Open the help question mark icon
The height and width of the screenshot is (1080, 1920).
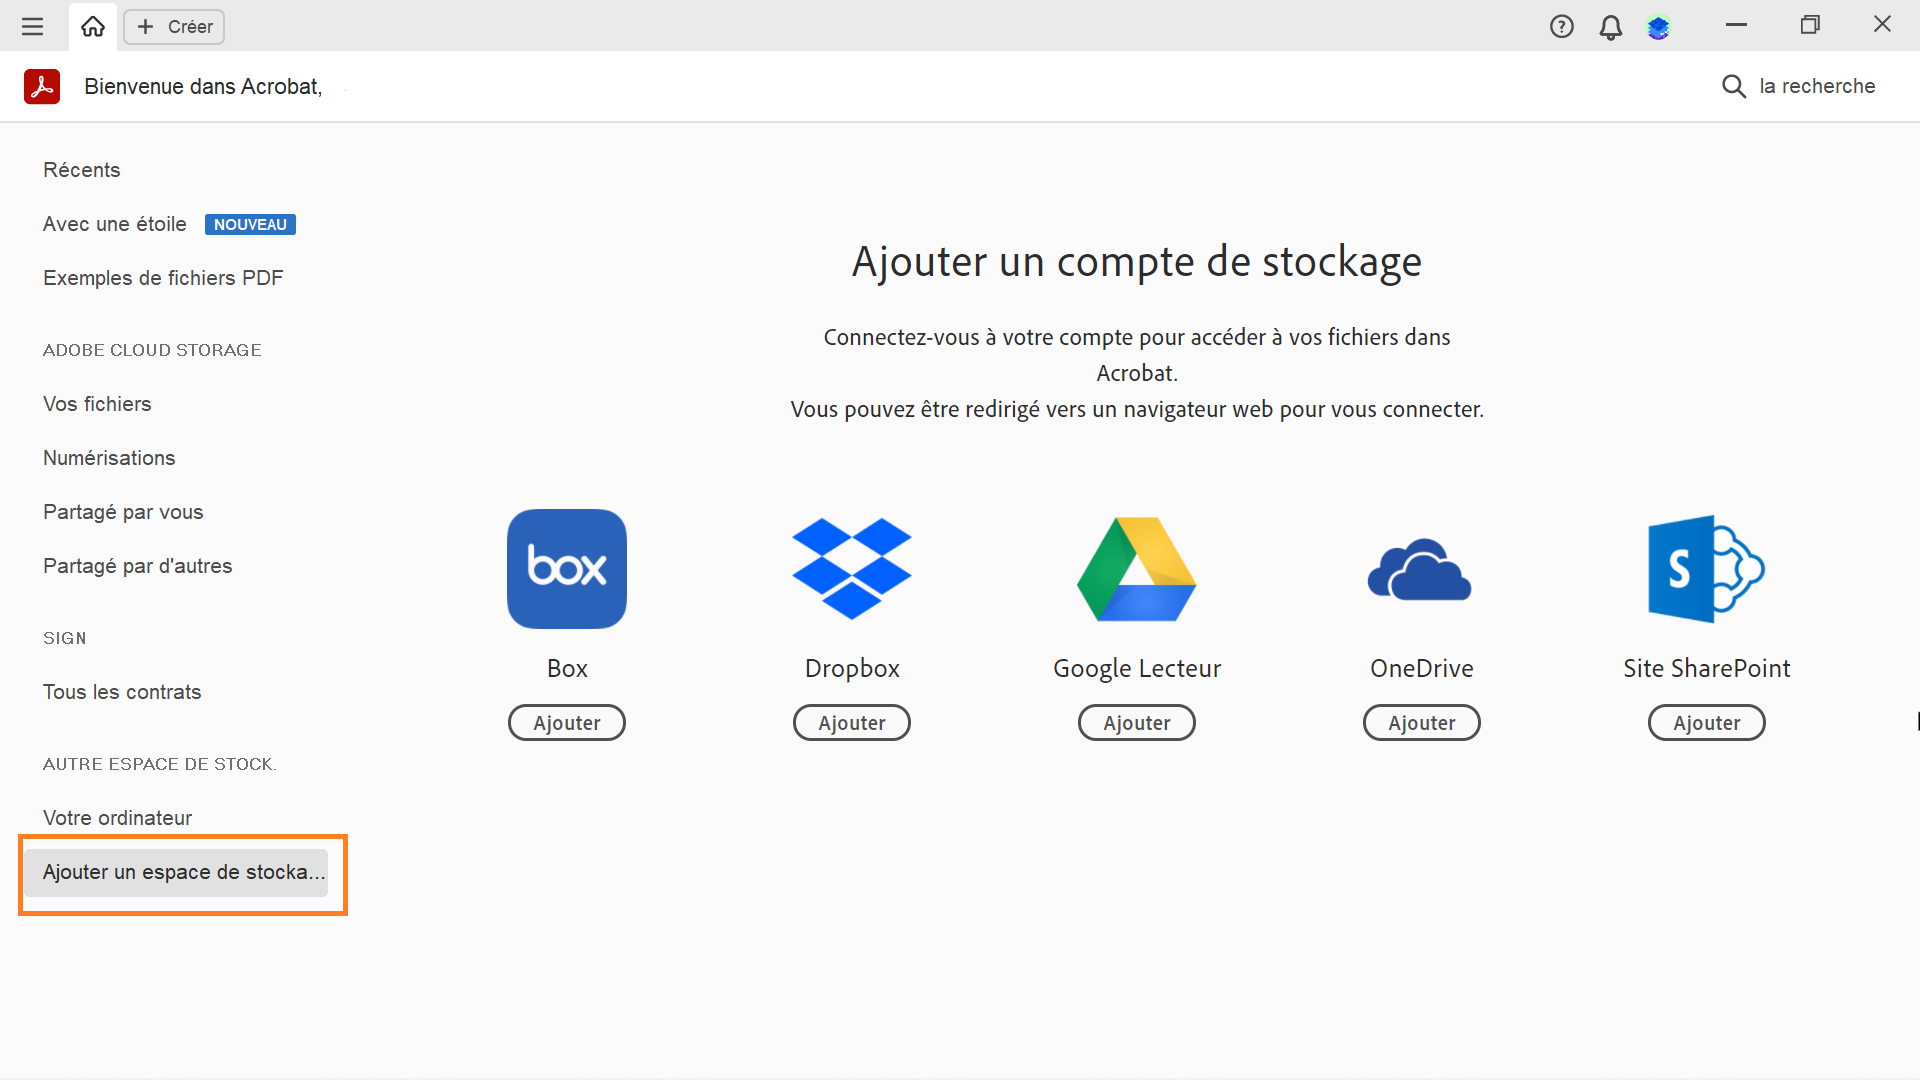click(1561, 27)
